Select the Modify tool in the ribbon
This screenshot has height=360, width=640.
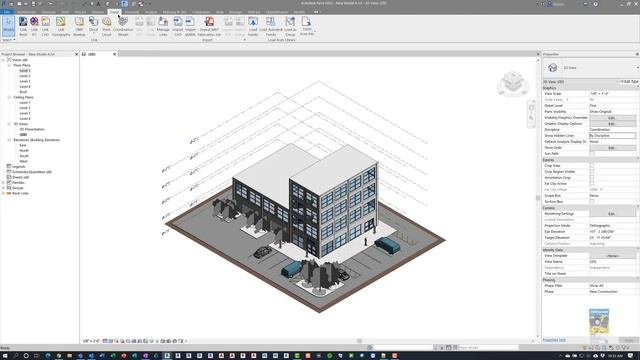pos(8,26)
